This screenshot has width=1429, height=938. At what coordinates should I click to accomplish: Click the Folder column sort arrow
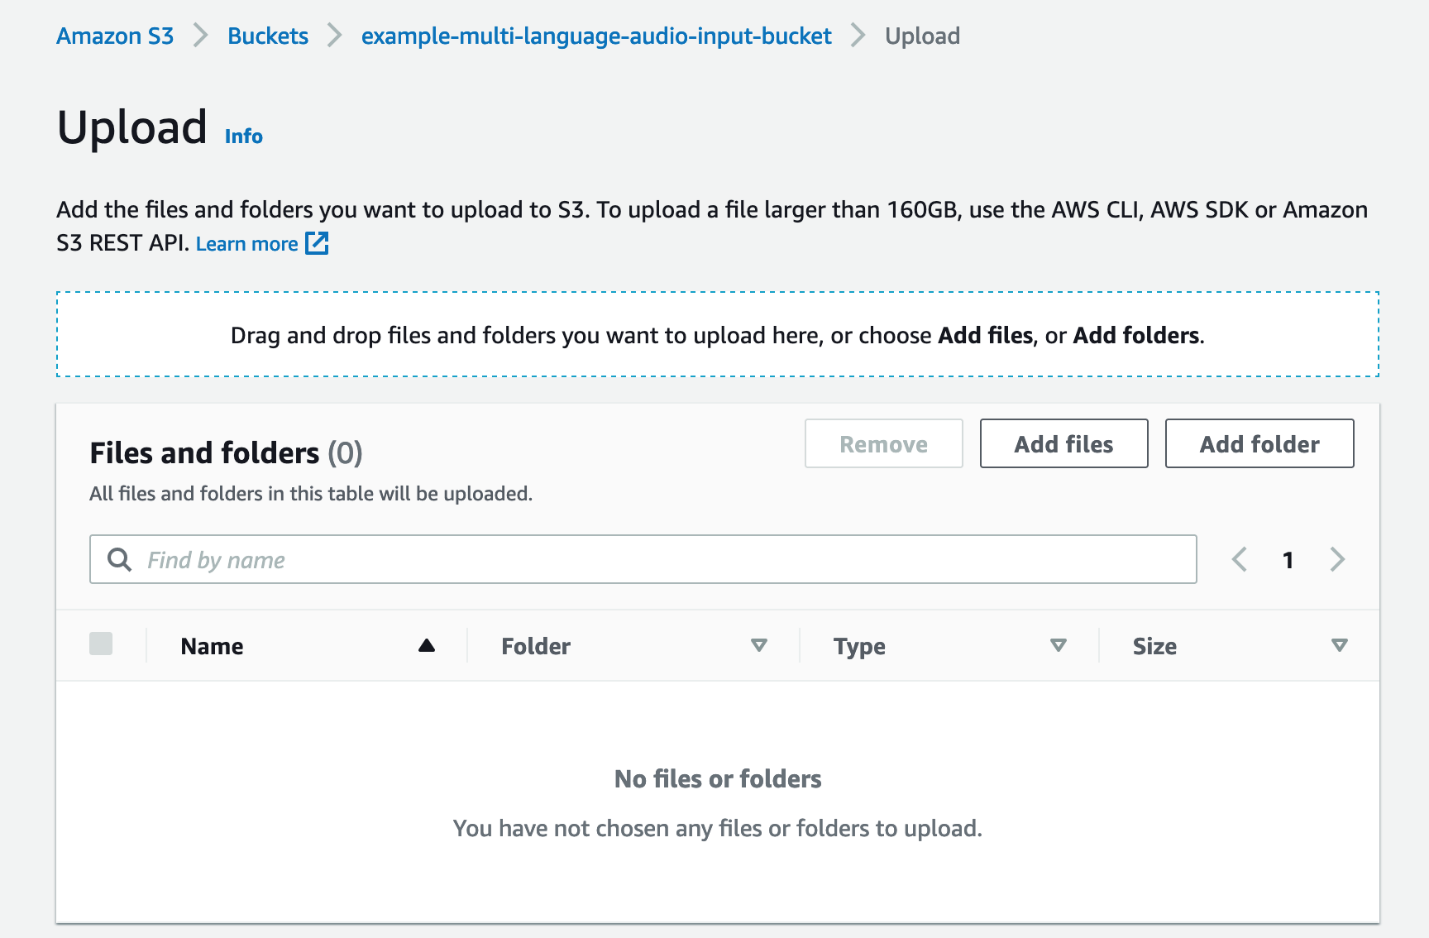pos(759,646)
